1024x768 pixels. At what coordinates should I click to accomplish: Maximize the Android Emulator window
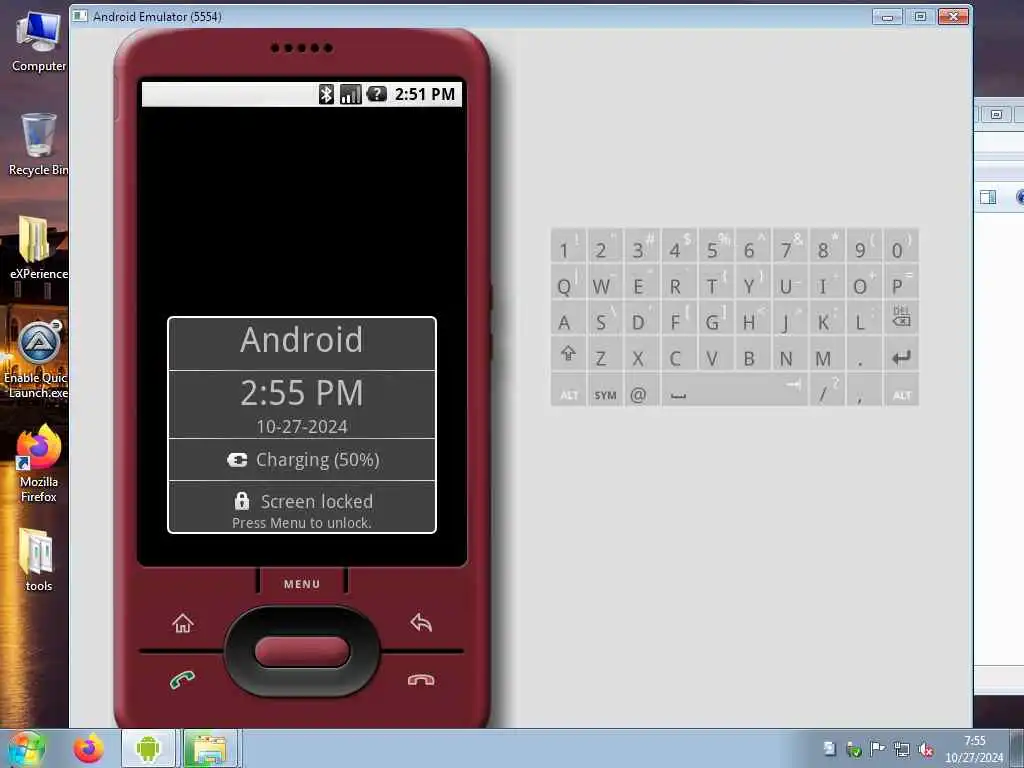pos(920,16)
